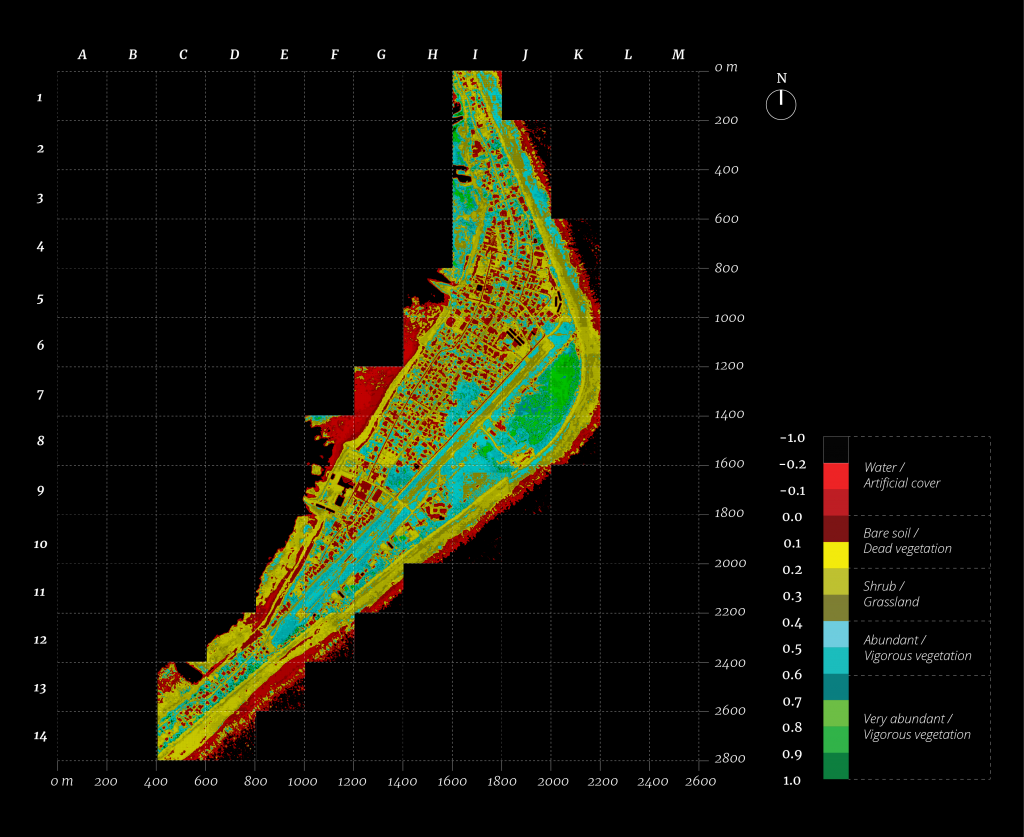Viewport: 1024px width, 837px height.
Task: Click the 'Bare soil / Dead vegetation' label
Action: pos(907,541)
